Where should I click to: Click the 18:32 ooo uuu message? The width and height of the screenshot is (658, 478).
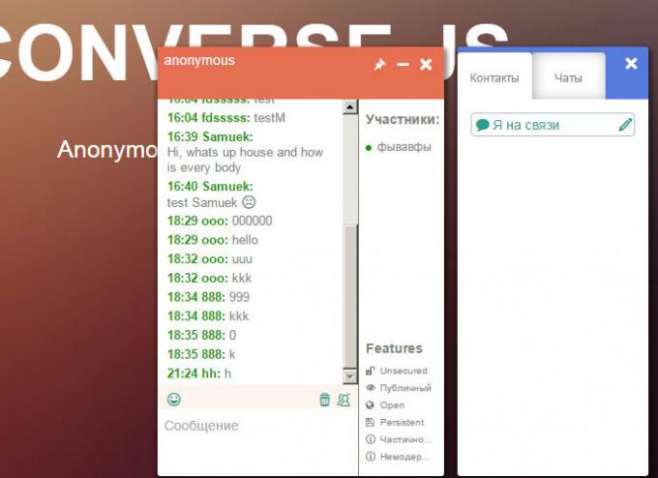point(210,259)
